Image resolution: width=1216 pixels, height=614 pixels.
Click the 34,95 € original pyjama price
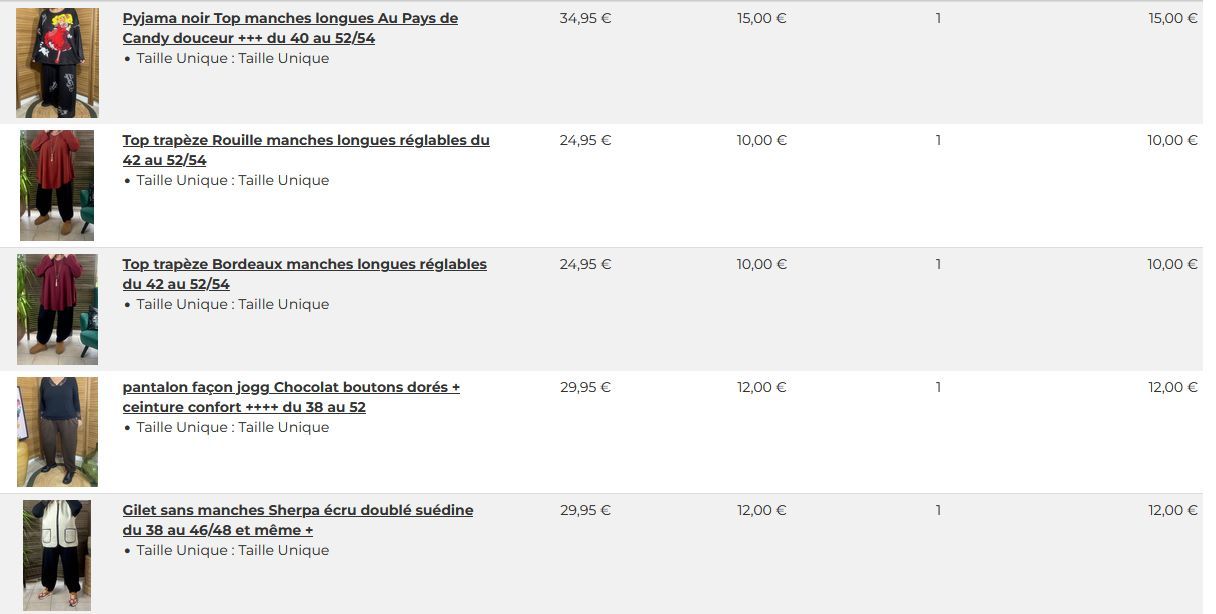(x=585, y=18)
